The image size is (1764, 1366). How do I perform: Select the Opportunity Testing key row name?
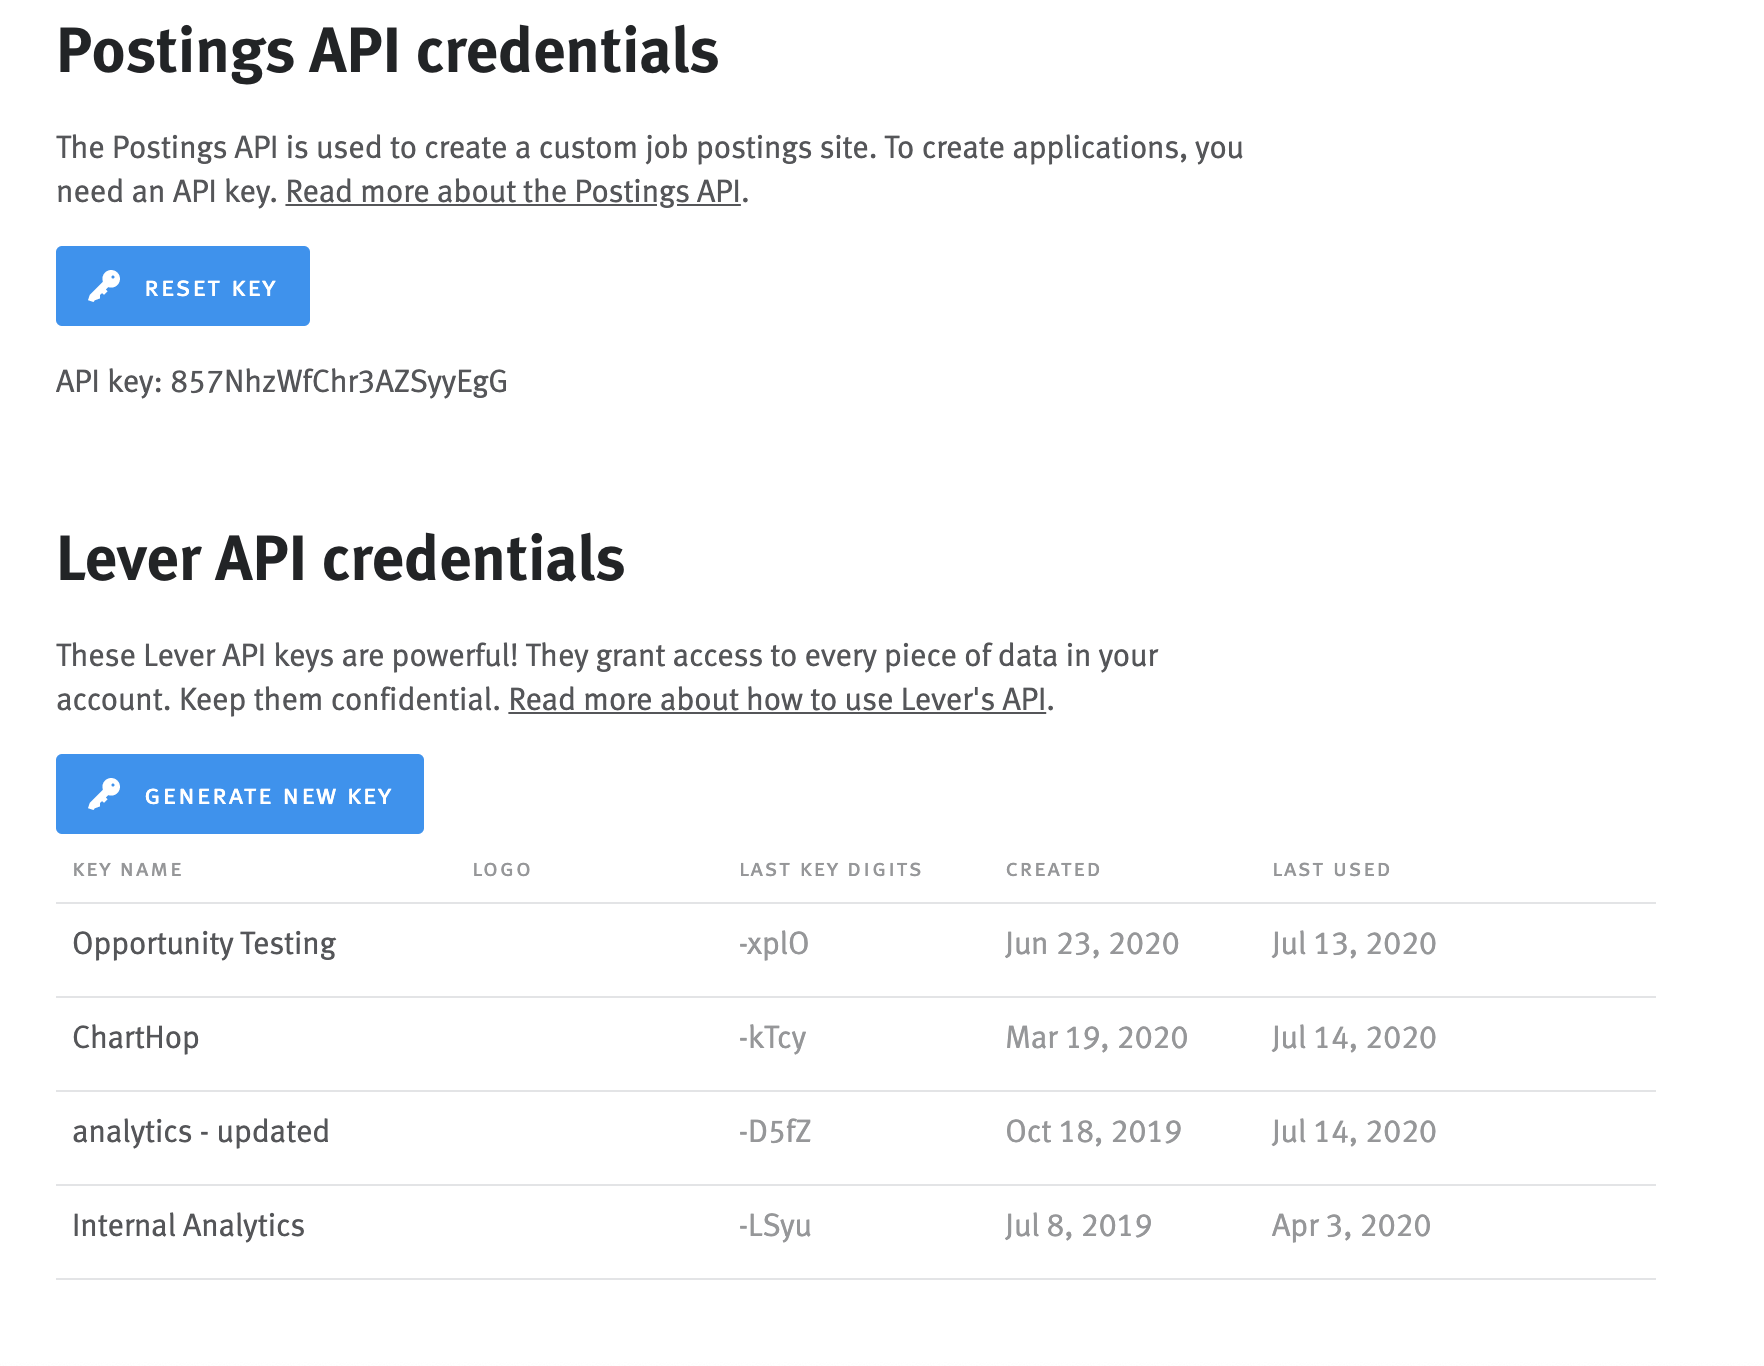[205, 944]
